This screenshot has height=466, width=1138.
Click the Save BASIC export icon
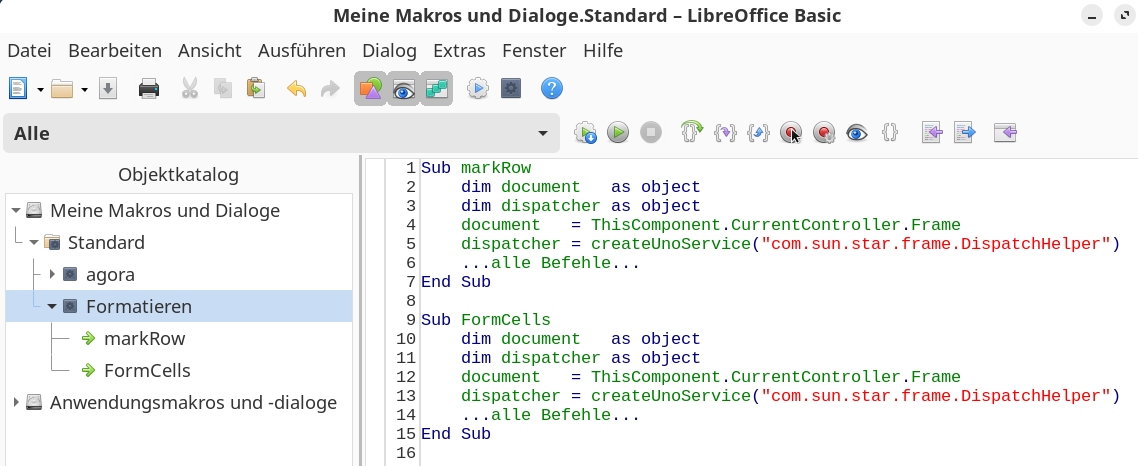pos(965,133)
